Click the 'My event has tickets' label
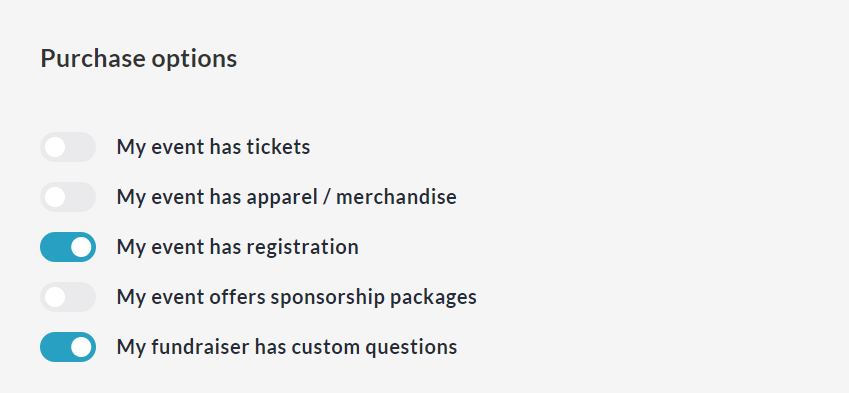The height and width of the screenshot is (393, 849). (x=213, y=147)
